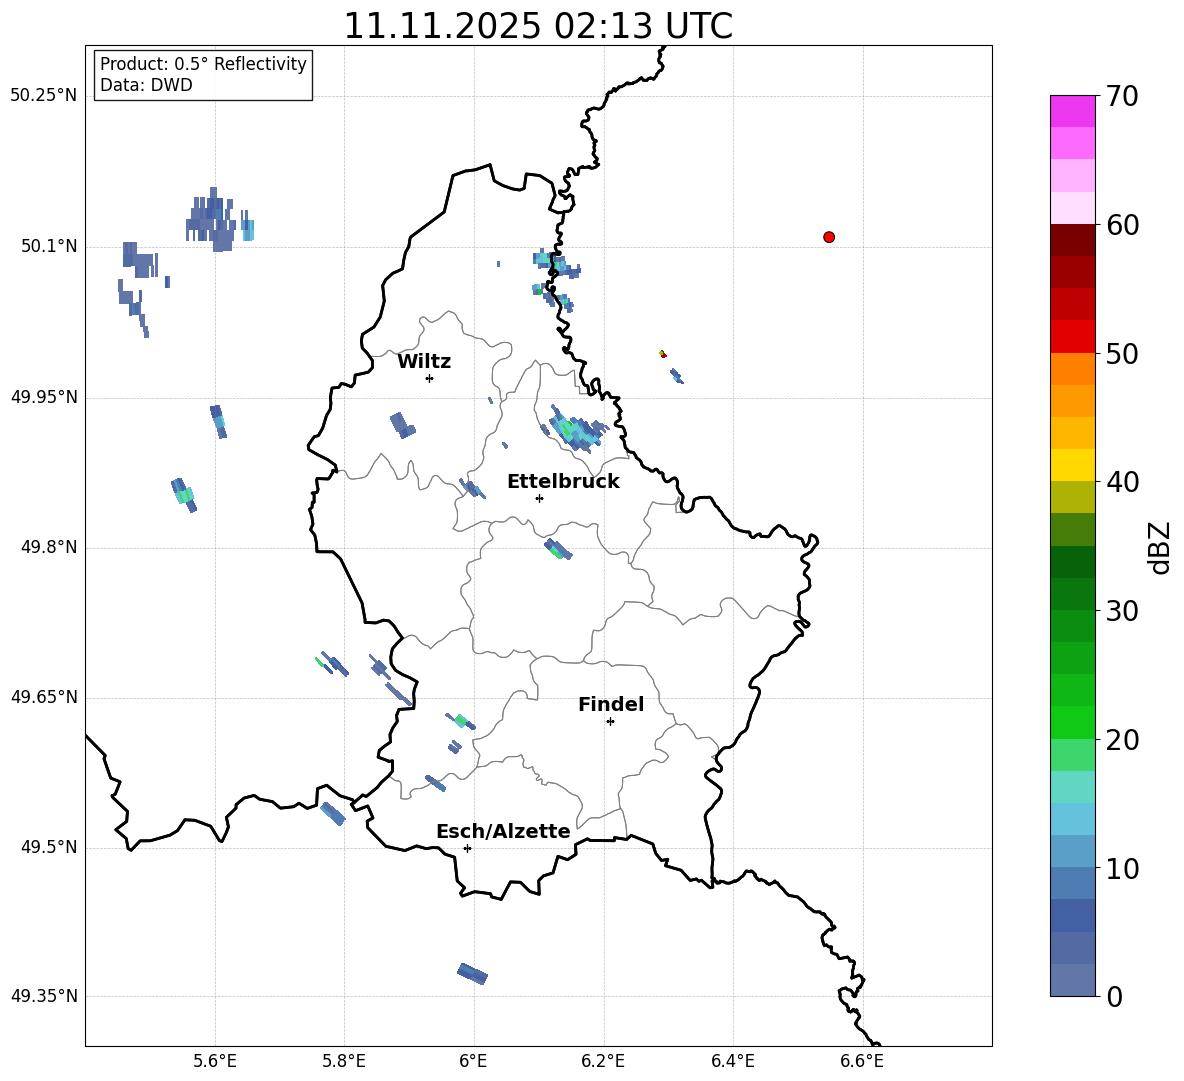Viewport: 1184px width, 1081px height.
Task: Click the 50 value on the colorbar
Action: (1122, 353)
